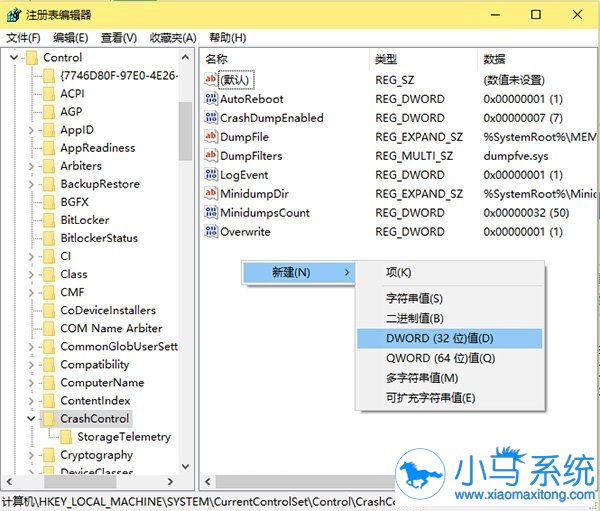Click the REG_MULTI_SZ type cell
This screenshot has height=511, width=600.
[x=414, y=156]
